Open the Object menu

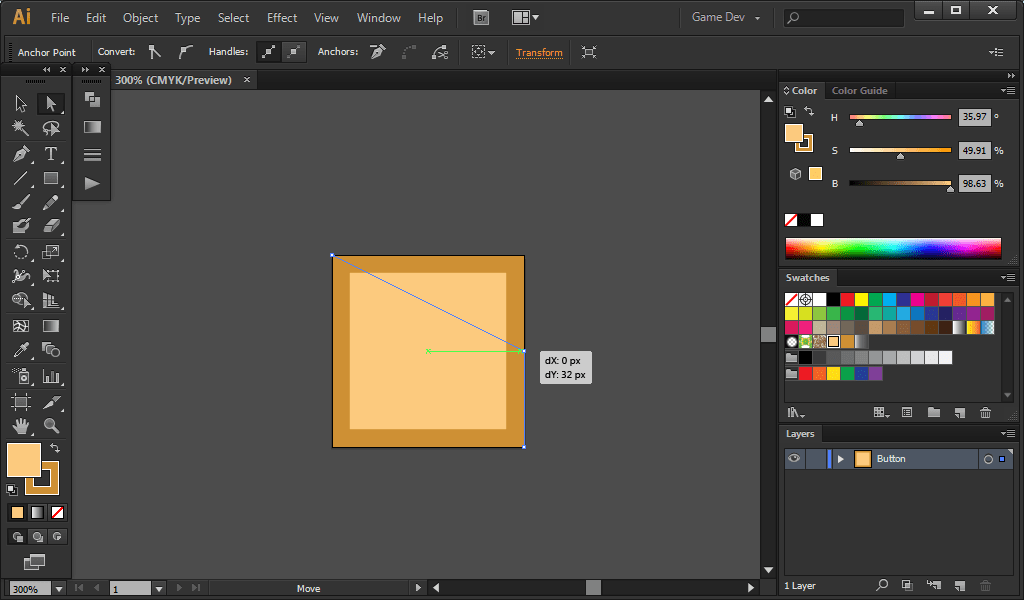pyautogui.click(x=140, y=17)
